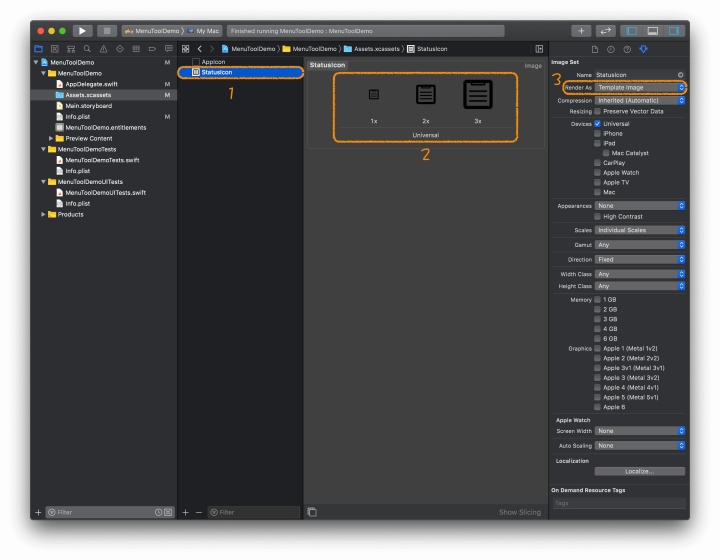Viewport: 720px width, 560px height.
Task: Open the Report navigator
Action: (169, 49)
